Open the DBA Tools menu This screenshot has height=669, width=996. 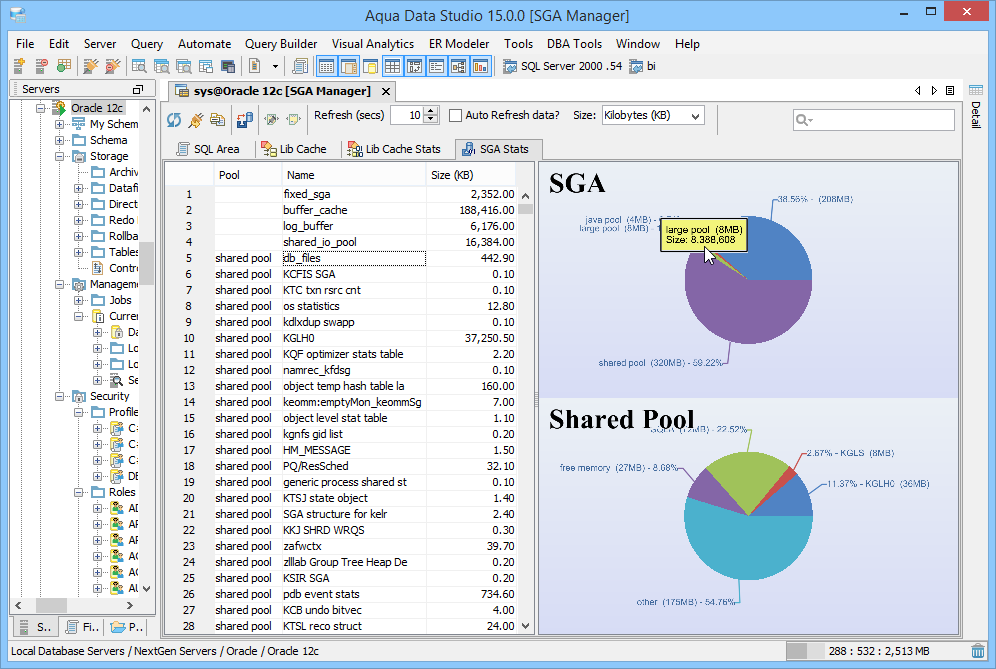574,44
